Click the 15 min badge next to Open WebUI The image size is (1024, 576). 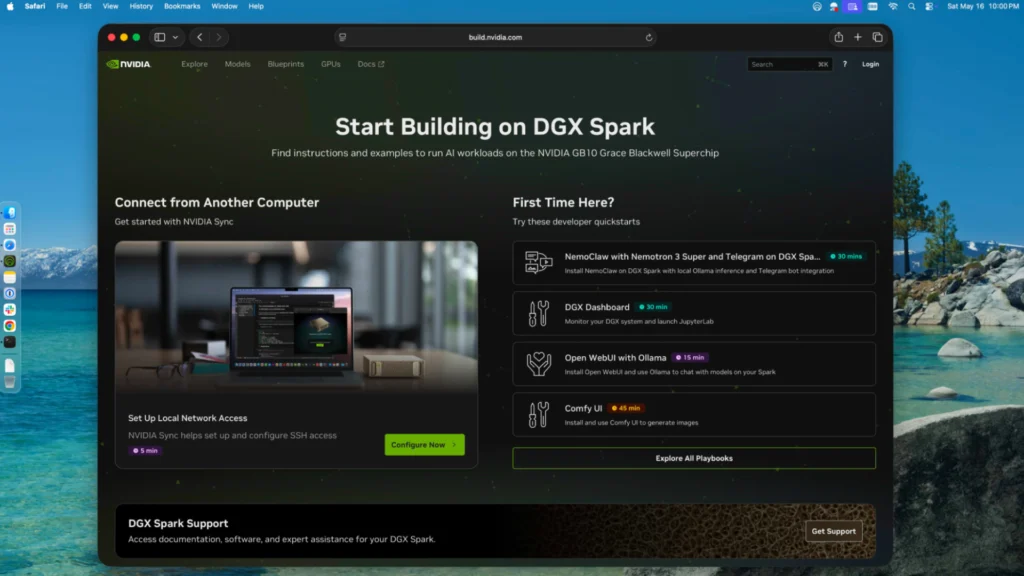[690, 358]
